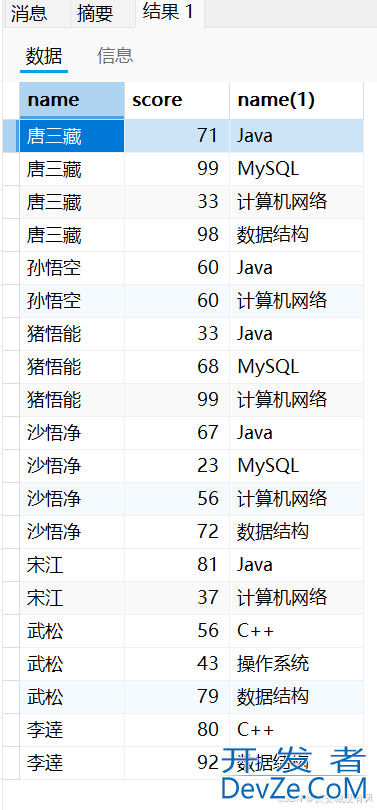Select the score cell showing 80
377x810 pixels.
coord(177,731)
